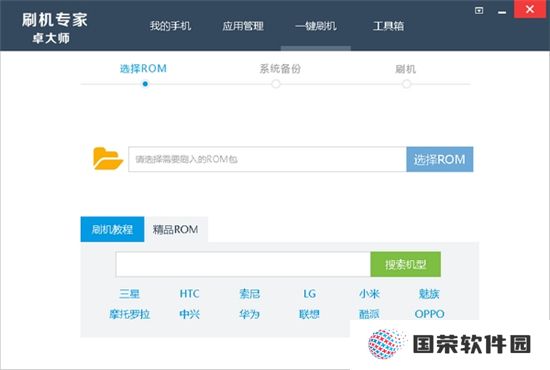Click the green 搜索机型 button
This screenshot has width=550, height=370.
pyautogui.click(x=405, y=264)
